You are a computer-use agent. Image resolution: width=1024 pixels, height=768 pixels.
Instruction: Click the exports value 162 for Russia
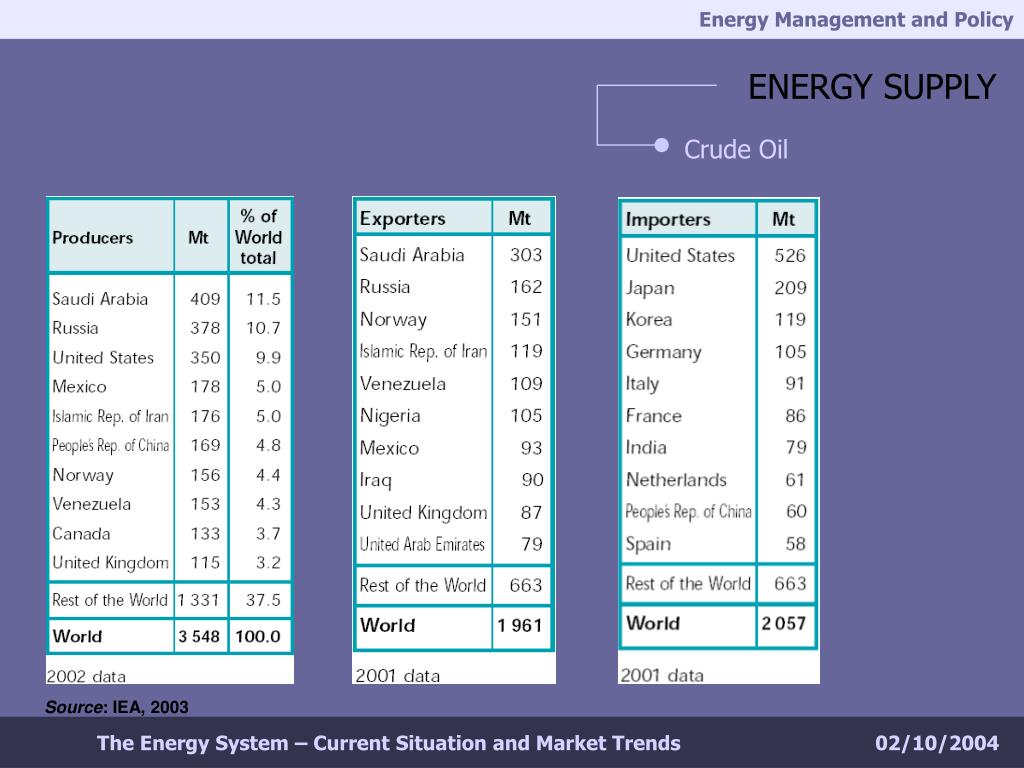click(x=526, y=287)
